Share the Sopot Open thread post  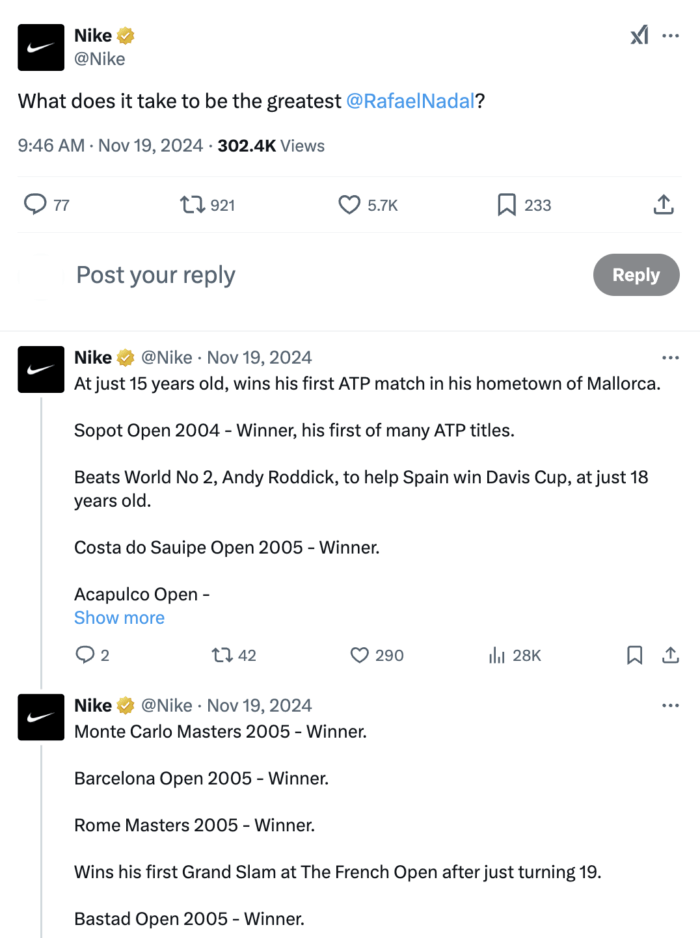pos(671,655)
